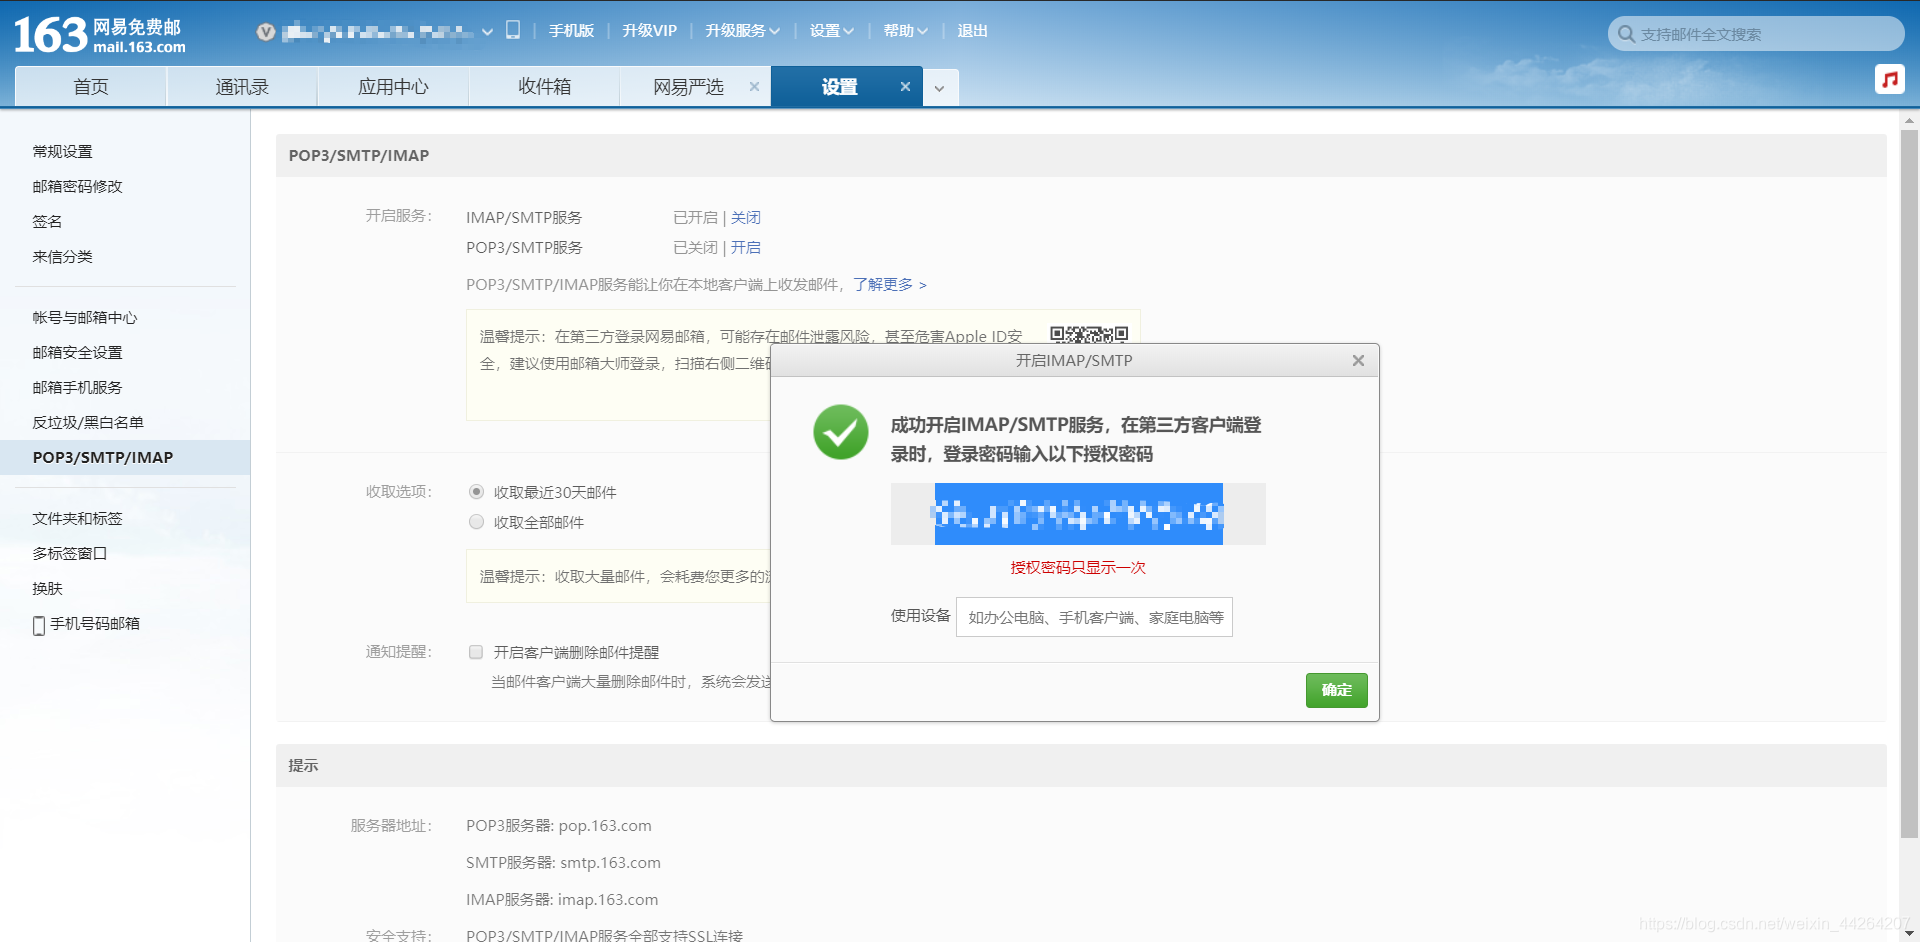Enable 开启客户端删除邮件提醒

coord(476,652)
